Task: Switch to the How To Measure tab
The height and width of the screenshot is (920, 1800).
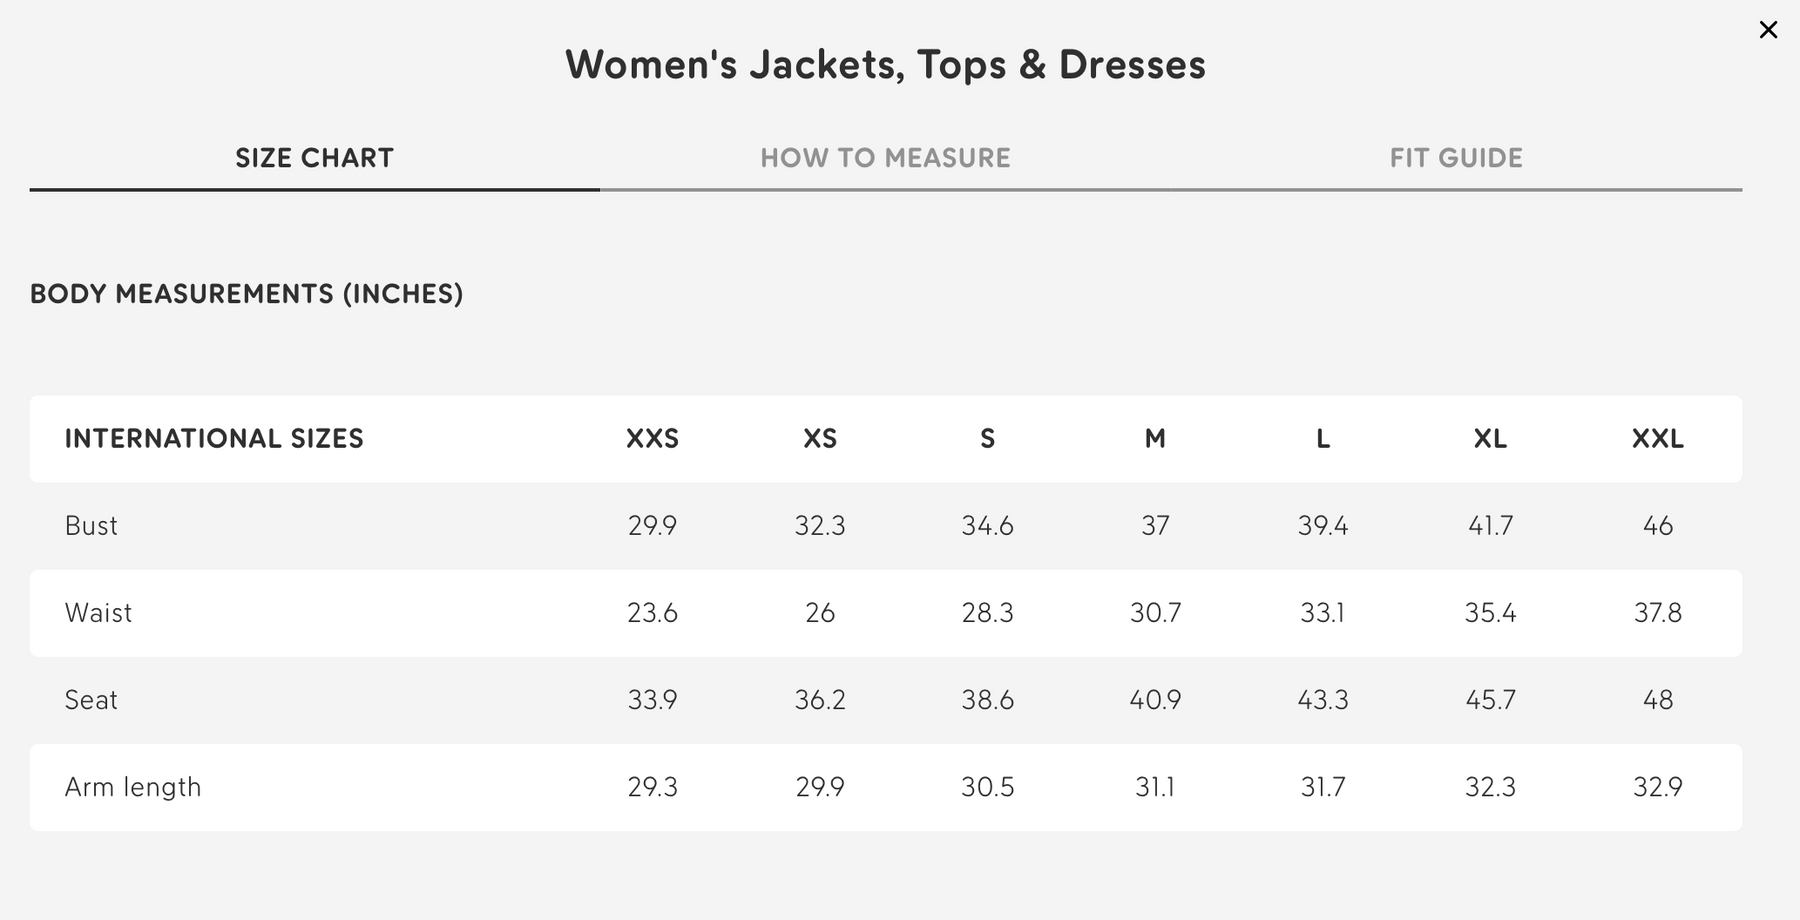Action: click(x=885, y=158)
